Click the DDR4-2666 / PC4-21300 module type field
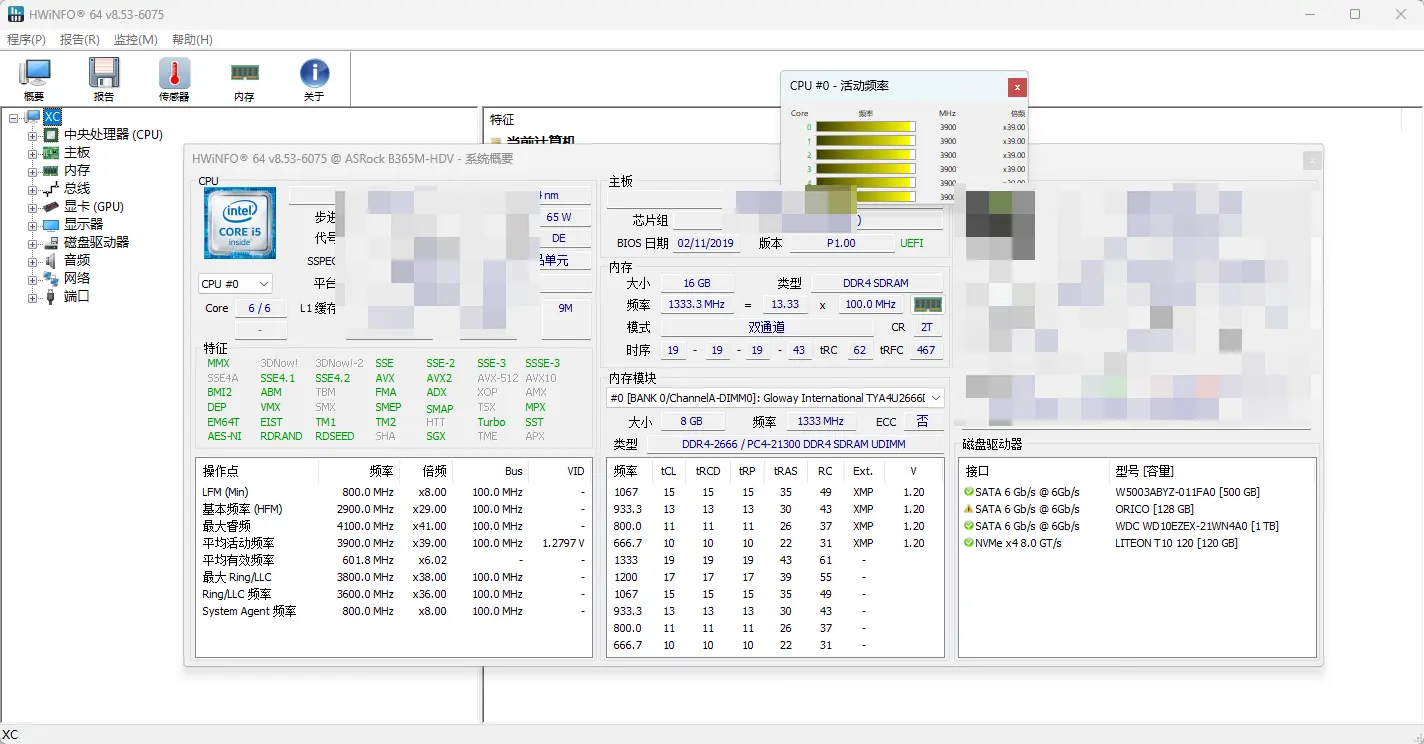Image resolution: width=1424 pixels, height=744 pixels. click(794, 444)
